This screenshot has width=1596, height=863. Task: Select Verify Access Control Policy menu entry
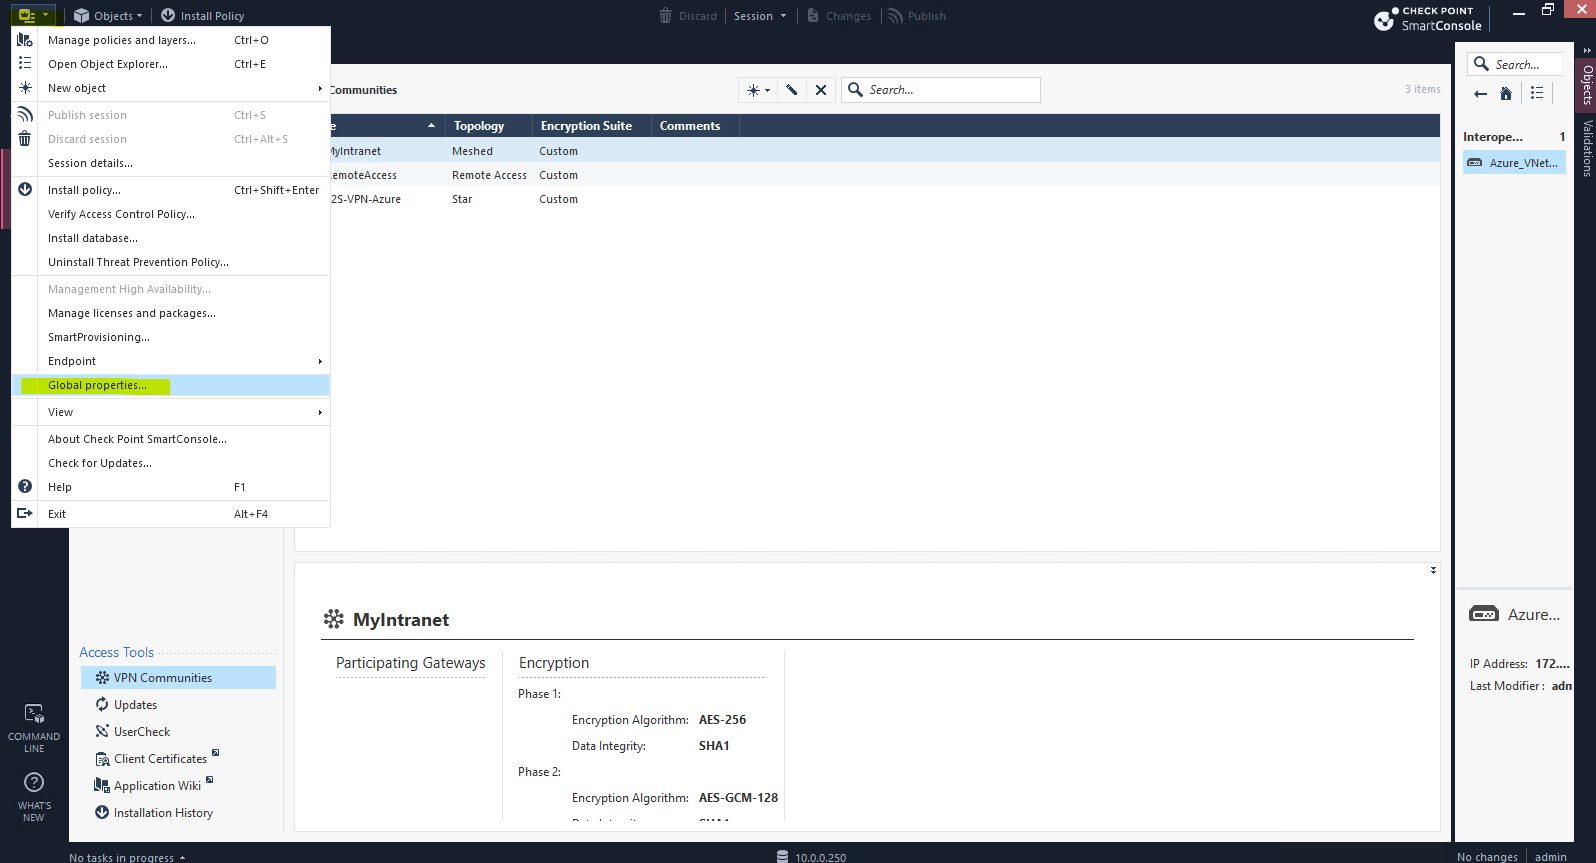(171, 214)
